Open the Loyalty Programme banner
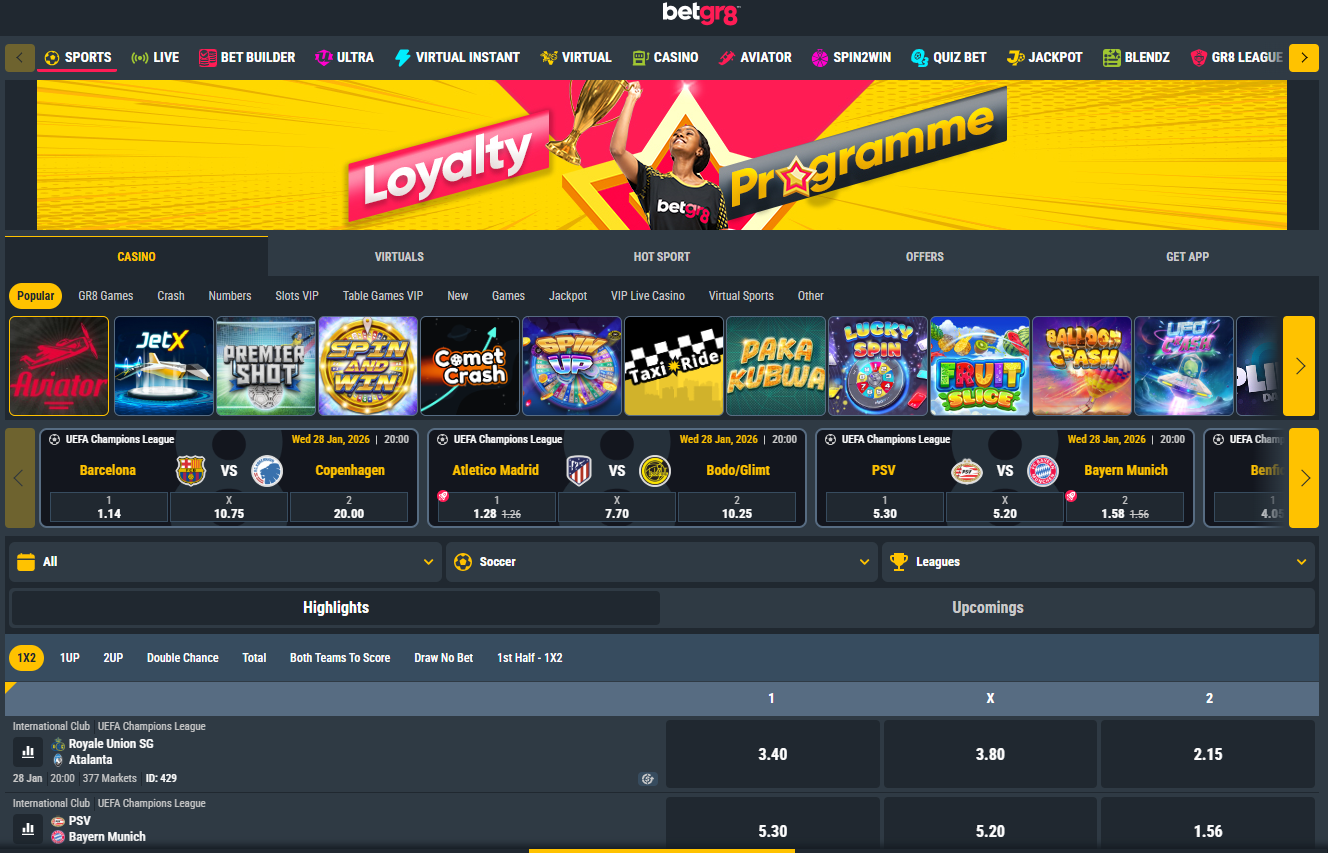 (x=662, y=155)
